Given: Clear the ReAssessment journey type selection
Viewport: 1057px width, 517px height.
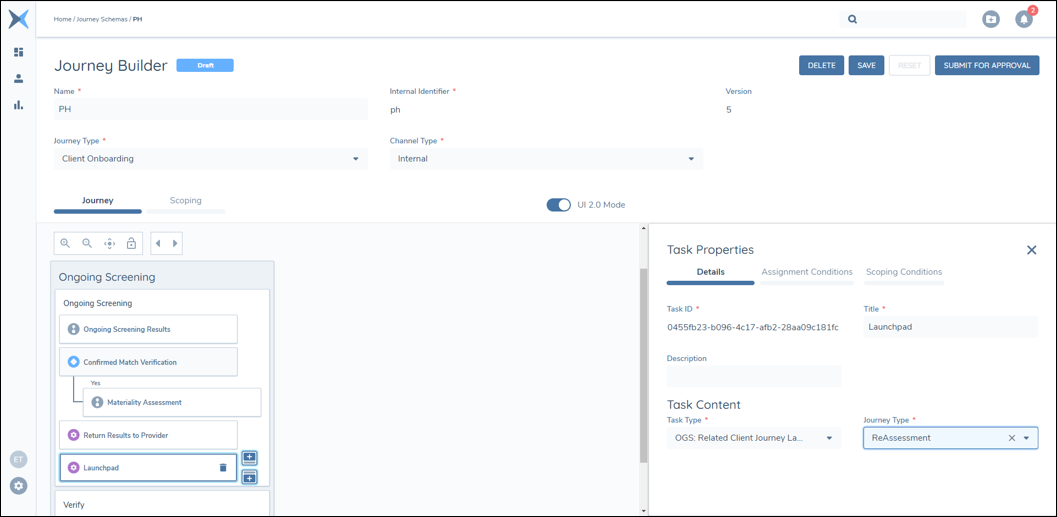Looking at the screenshot, I should point(1011,438).
